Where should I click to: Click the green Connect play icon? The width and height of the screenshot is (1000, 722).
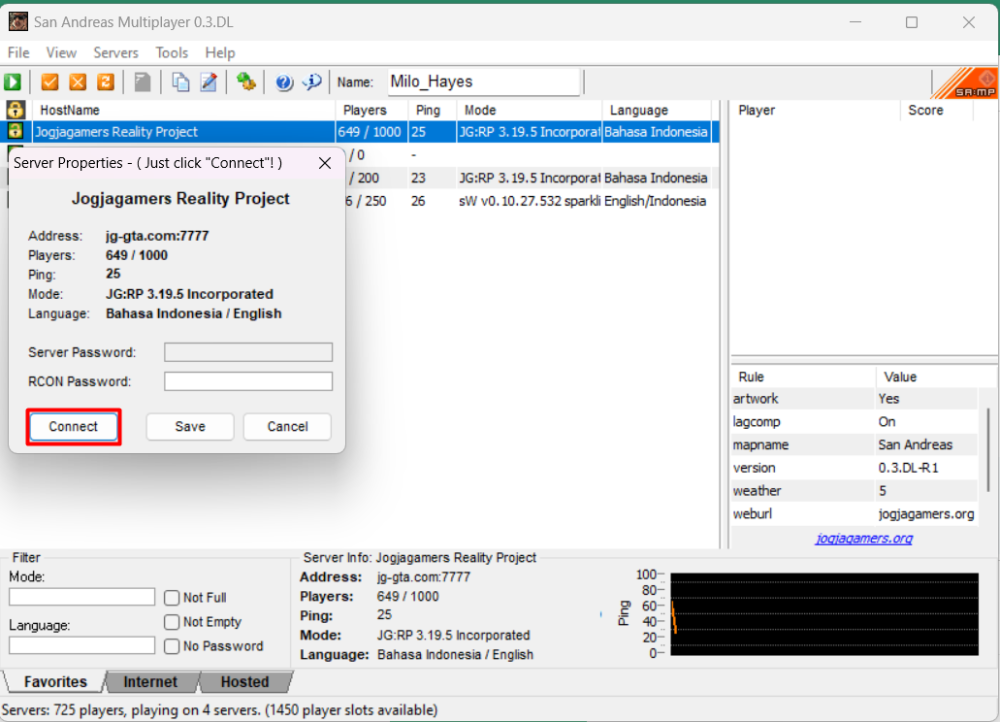coord(13,82)
